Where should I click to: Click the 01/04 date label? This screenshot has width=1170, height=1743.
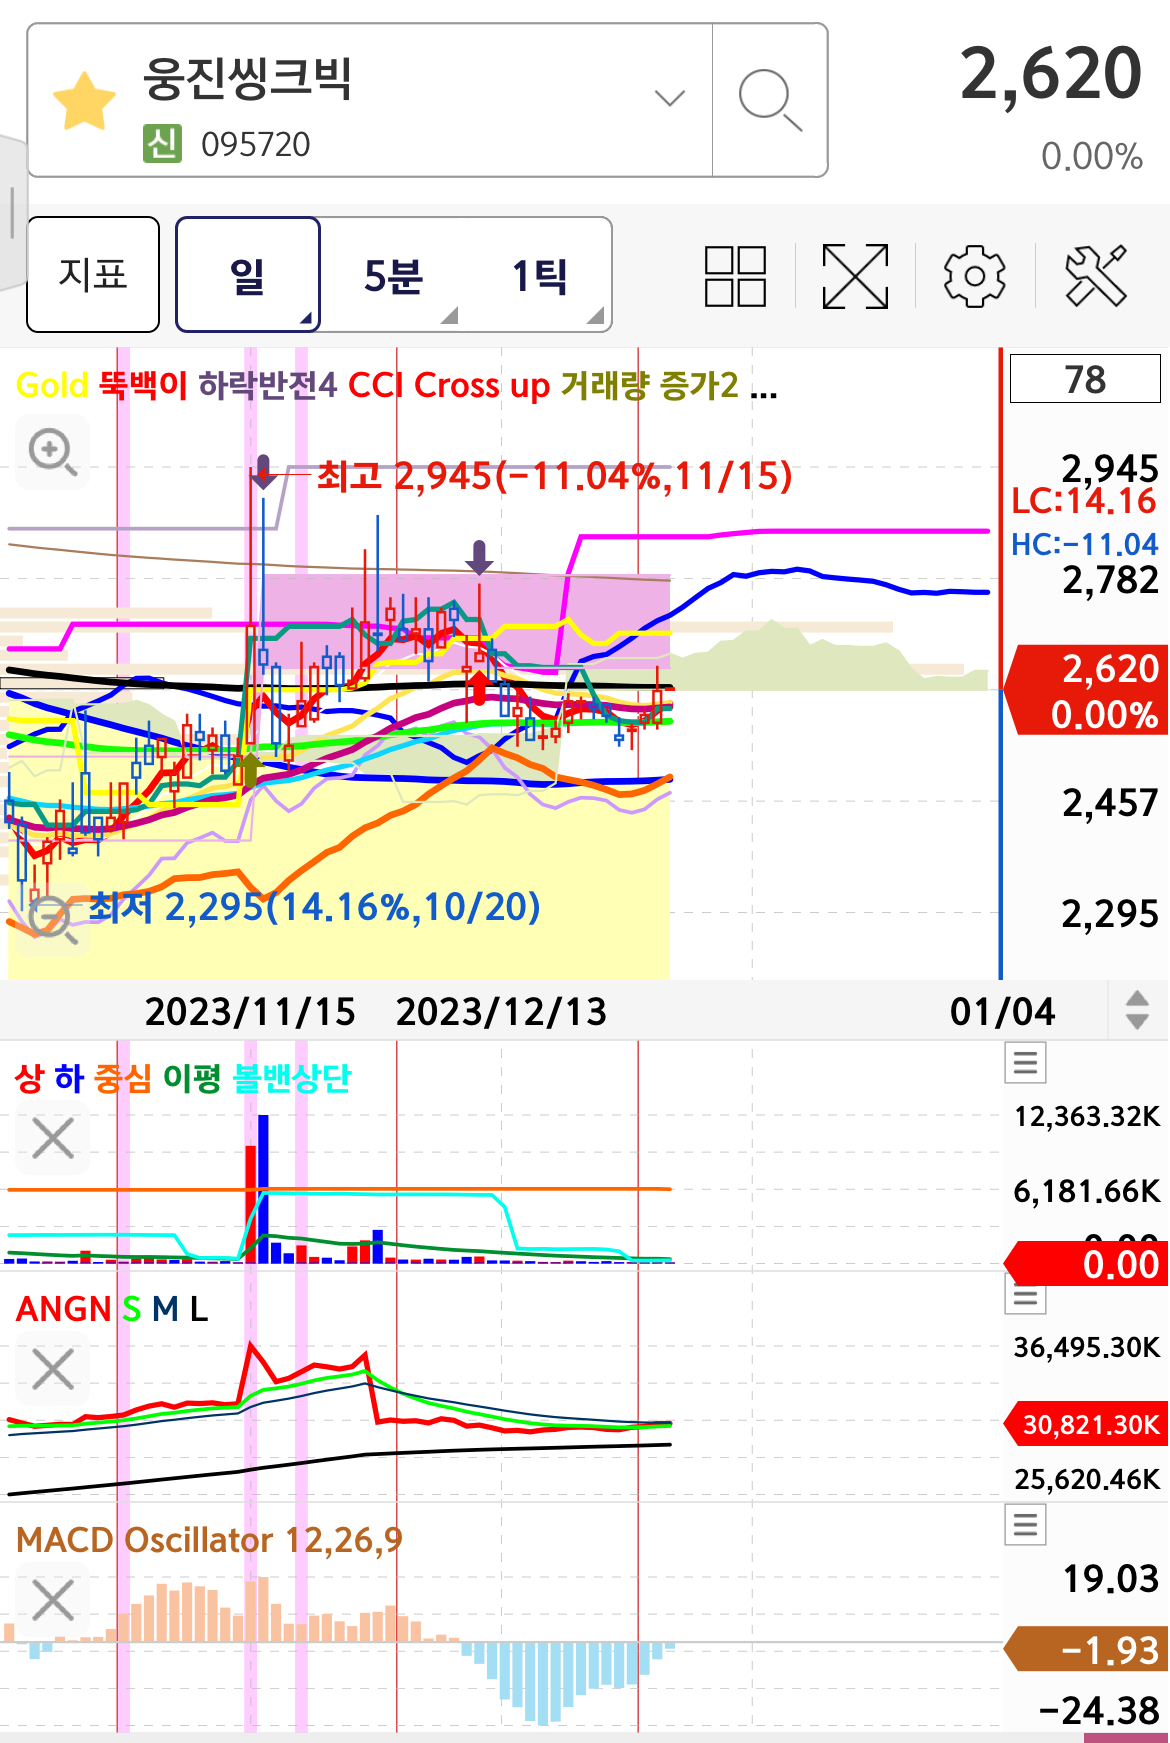coord(1002,1011)
